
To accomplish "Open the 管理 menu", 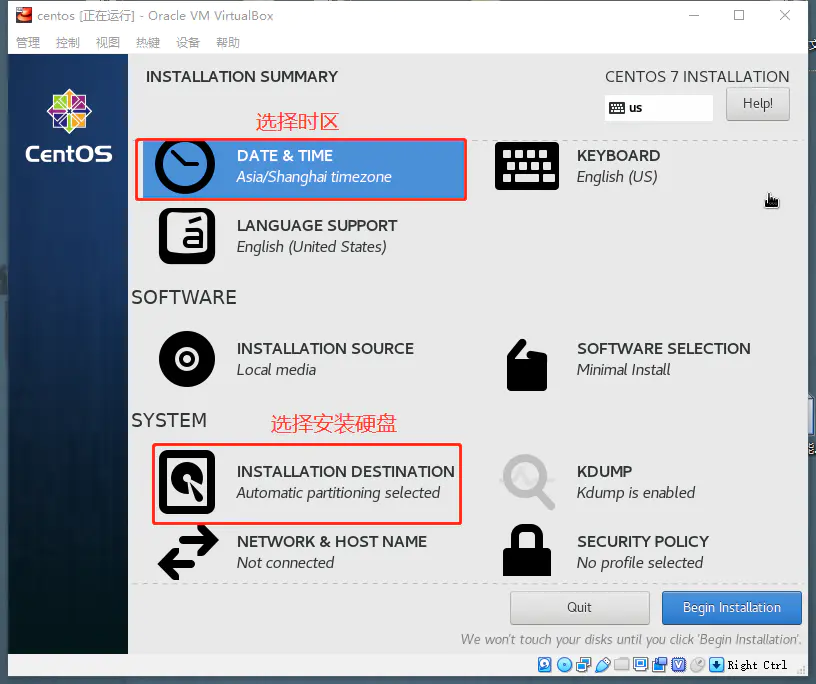I will (28, 42).
